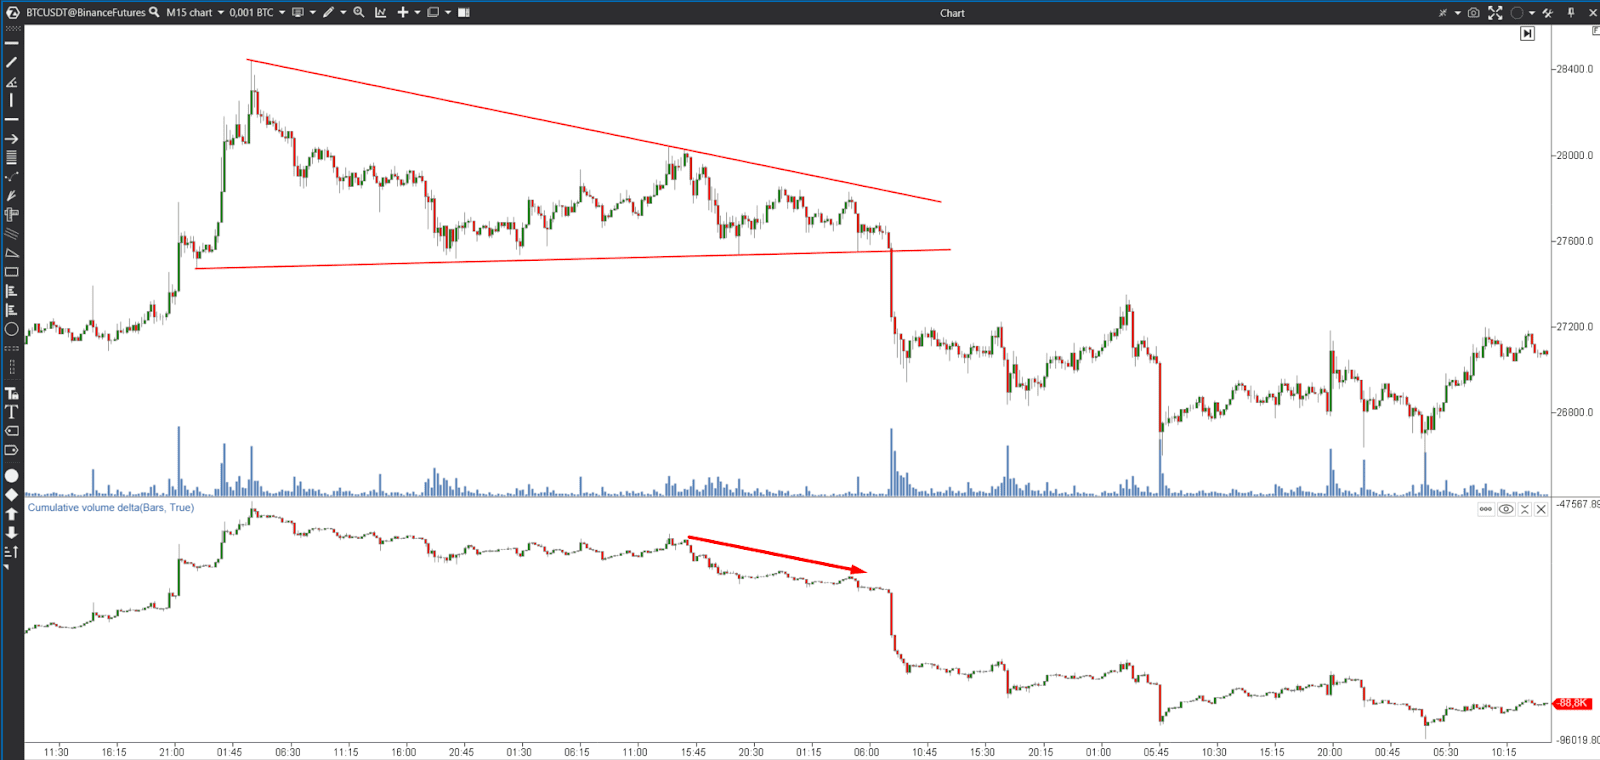Toggle the side panel layout icon

click(463, 12)
